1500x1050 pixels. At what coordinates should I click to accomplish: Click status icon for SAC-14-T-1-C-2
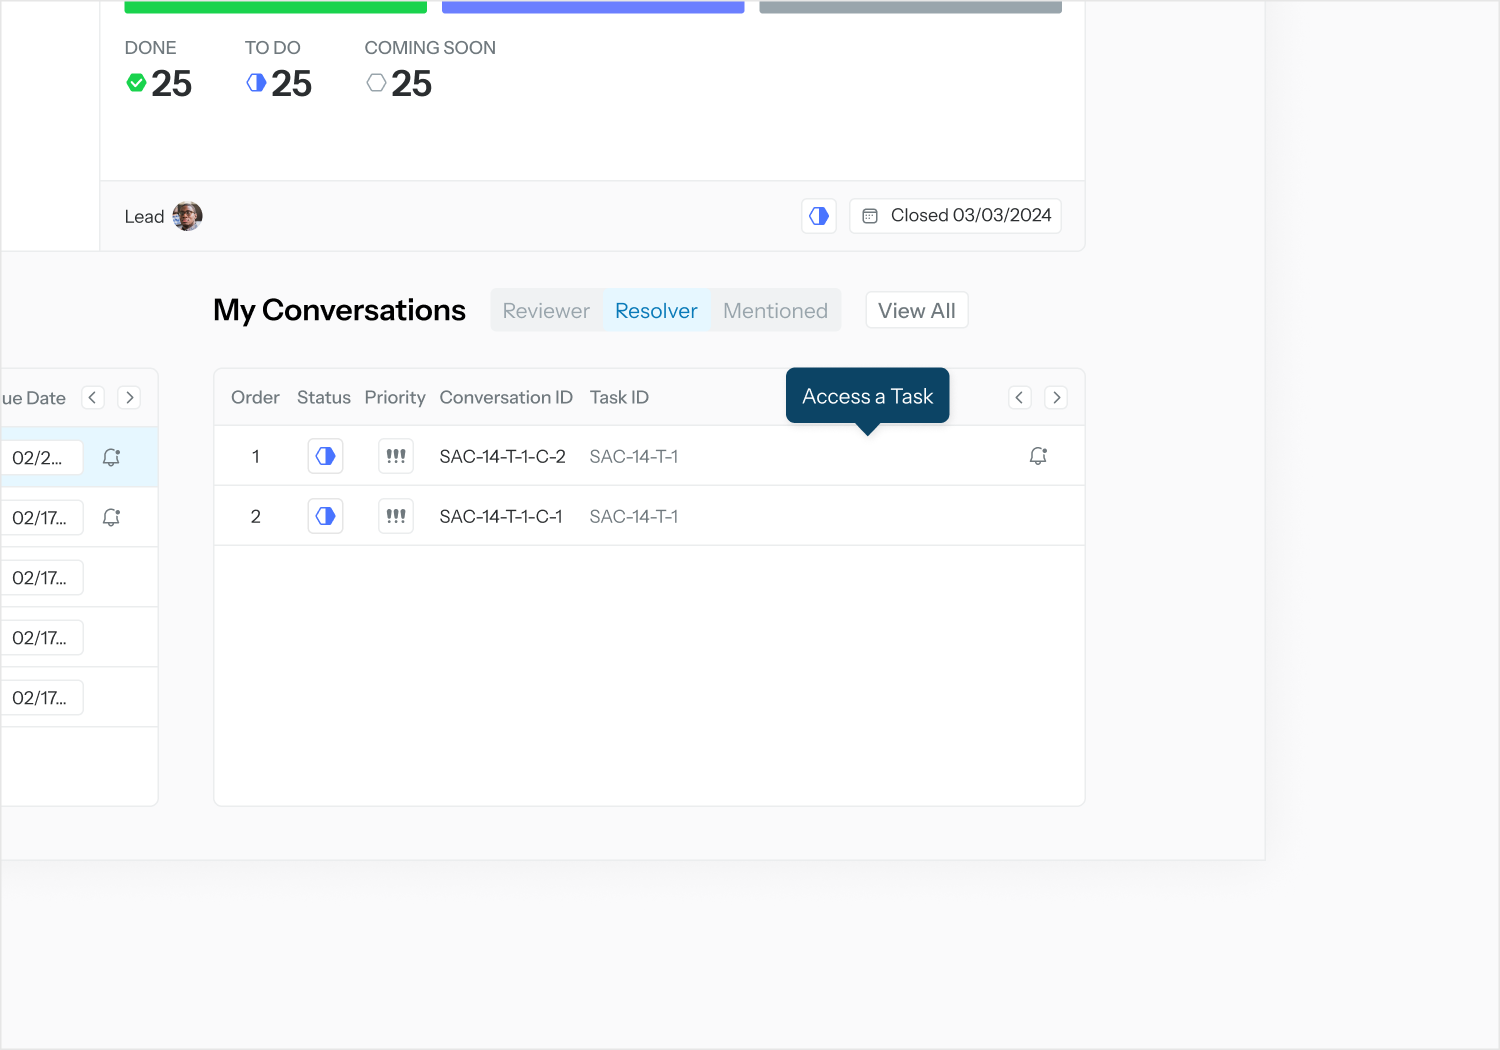[325, 457]
